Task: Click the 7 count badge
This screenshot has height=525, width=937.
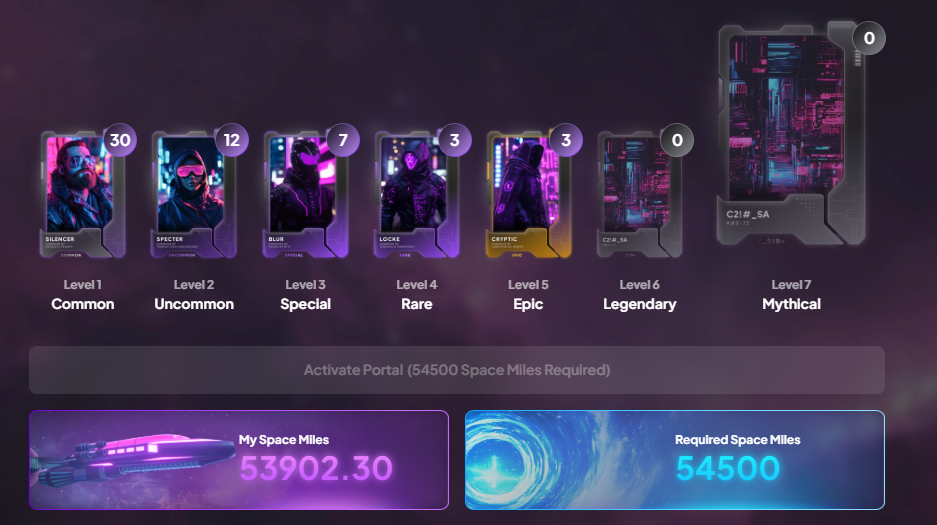Action: 343,140
